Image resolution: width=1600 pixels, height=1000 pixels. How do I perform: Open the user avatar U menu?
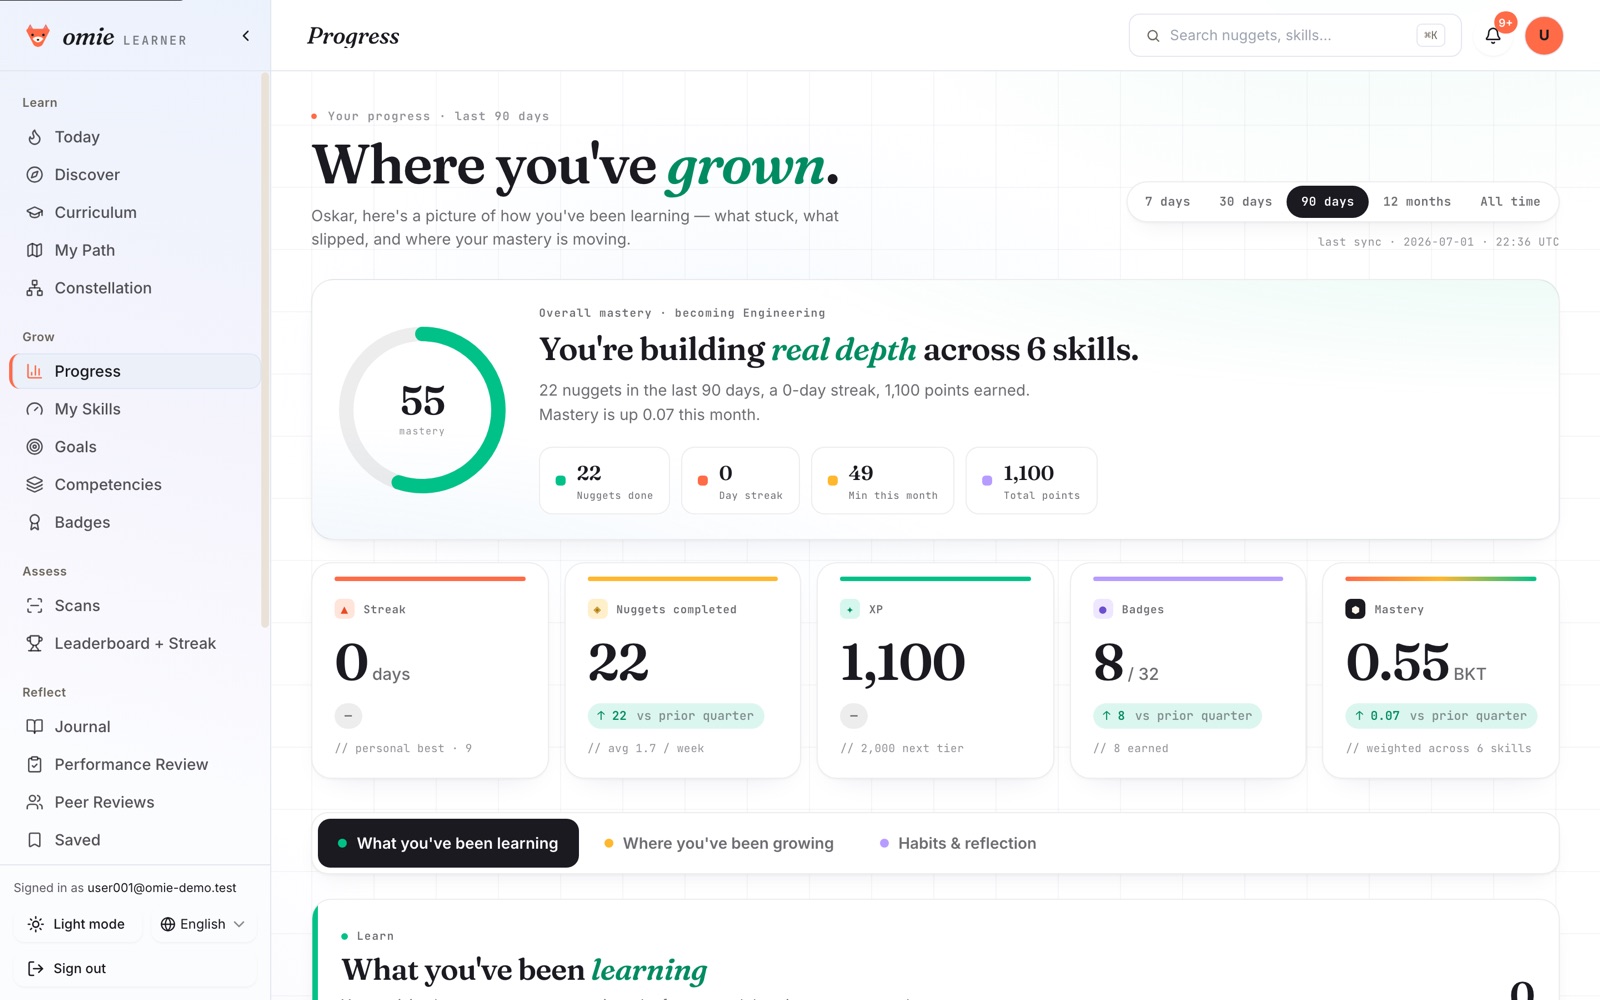1544,36
